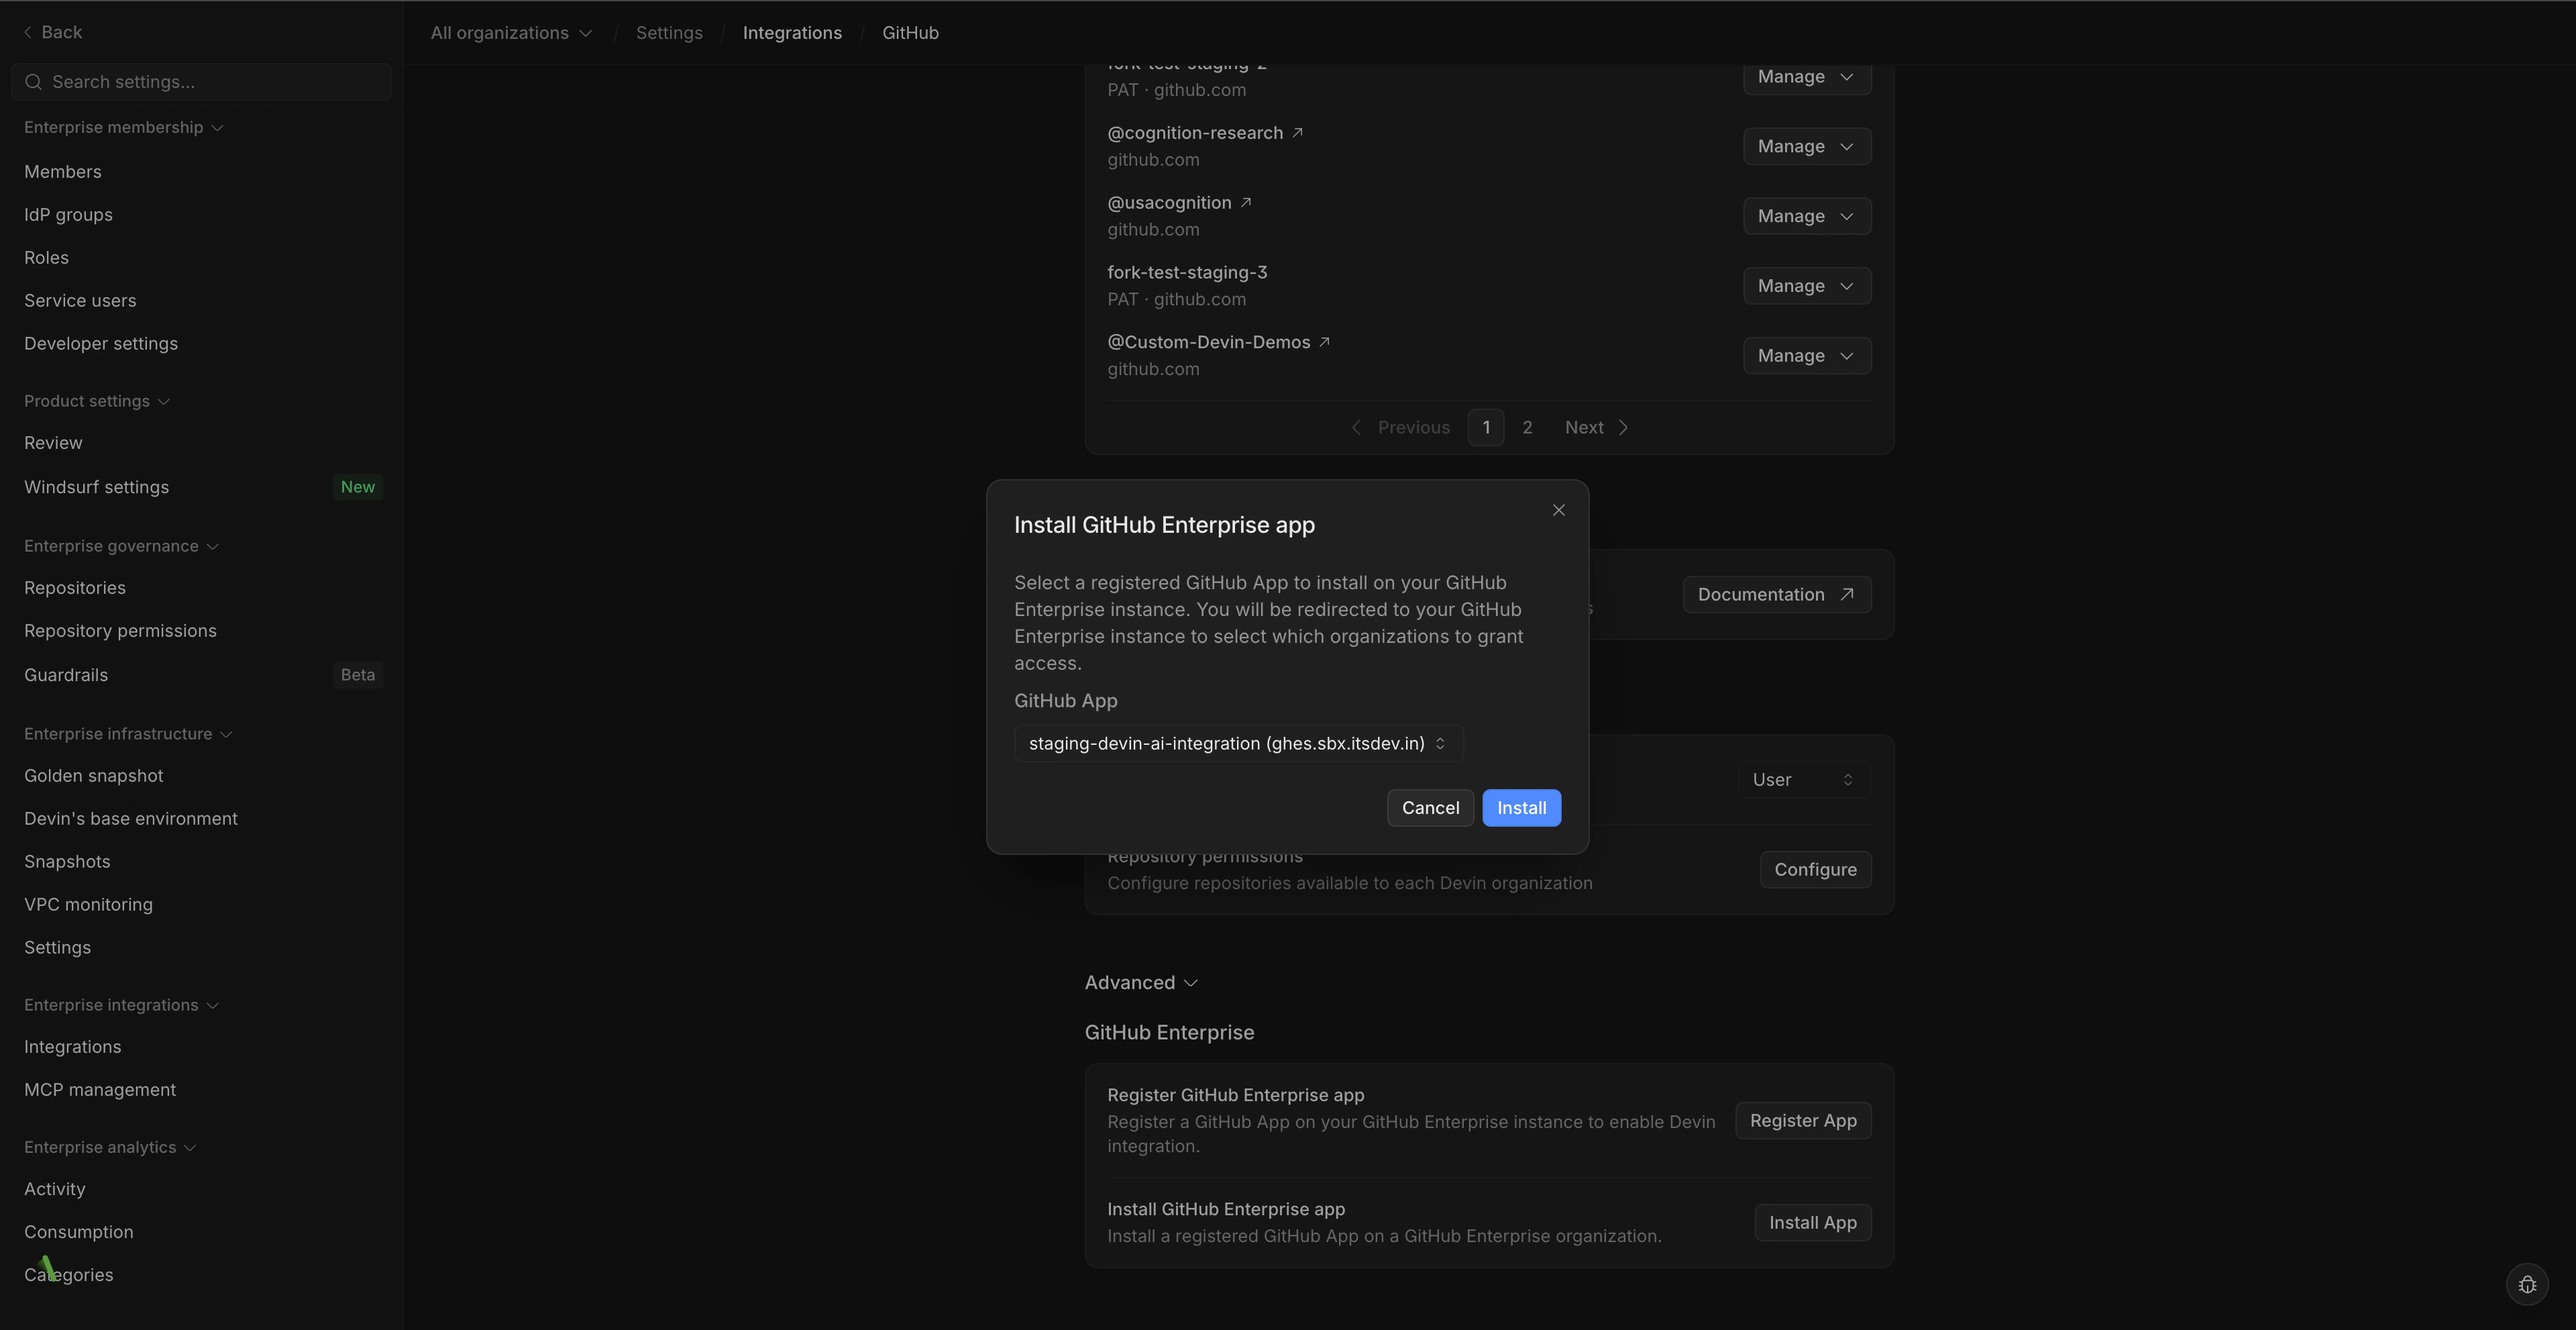
Task: Open infrastructure Settings page in sidebar
Action: point(57,948)
